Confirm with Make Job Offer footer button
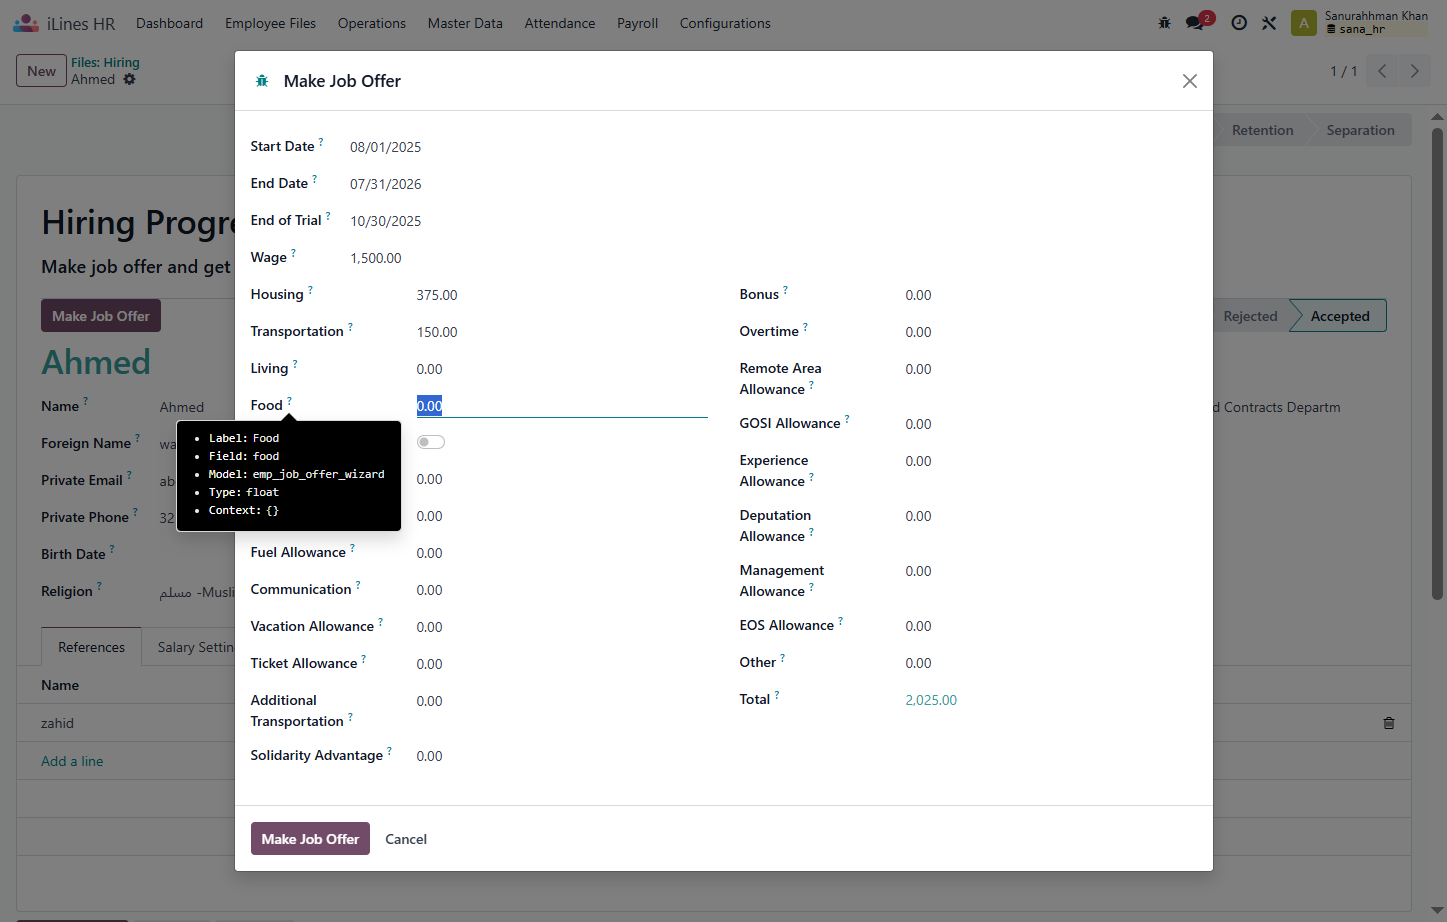 pos(310,839)
